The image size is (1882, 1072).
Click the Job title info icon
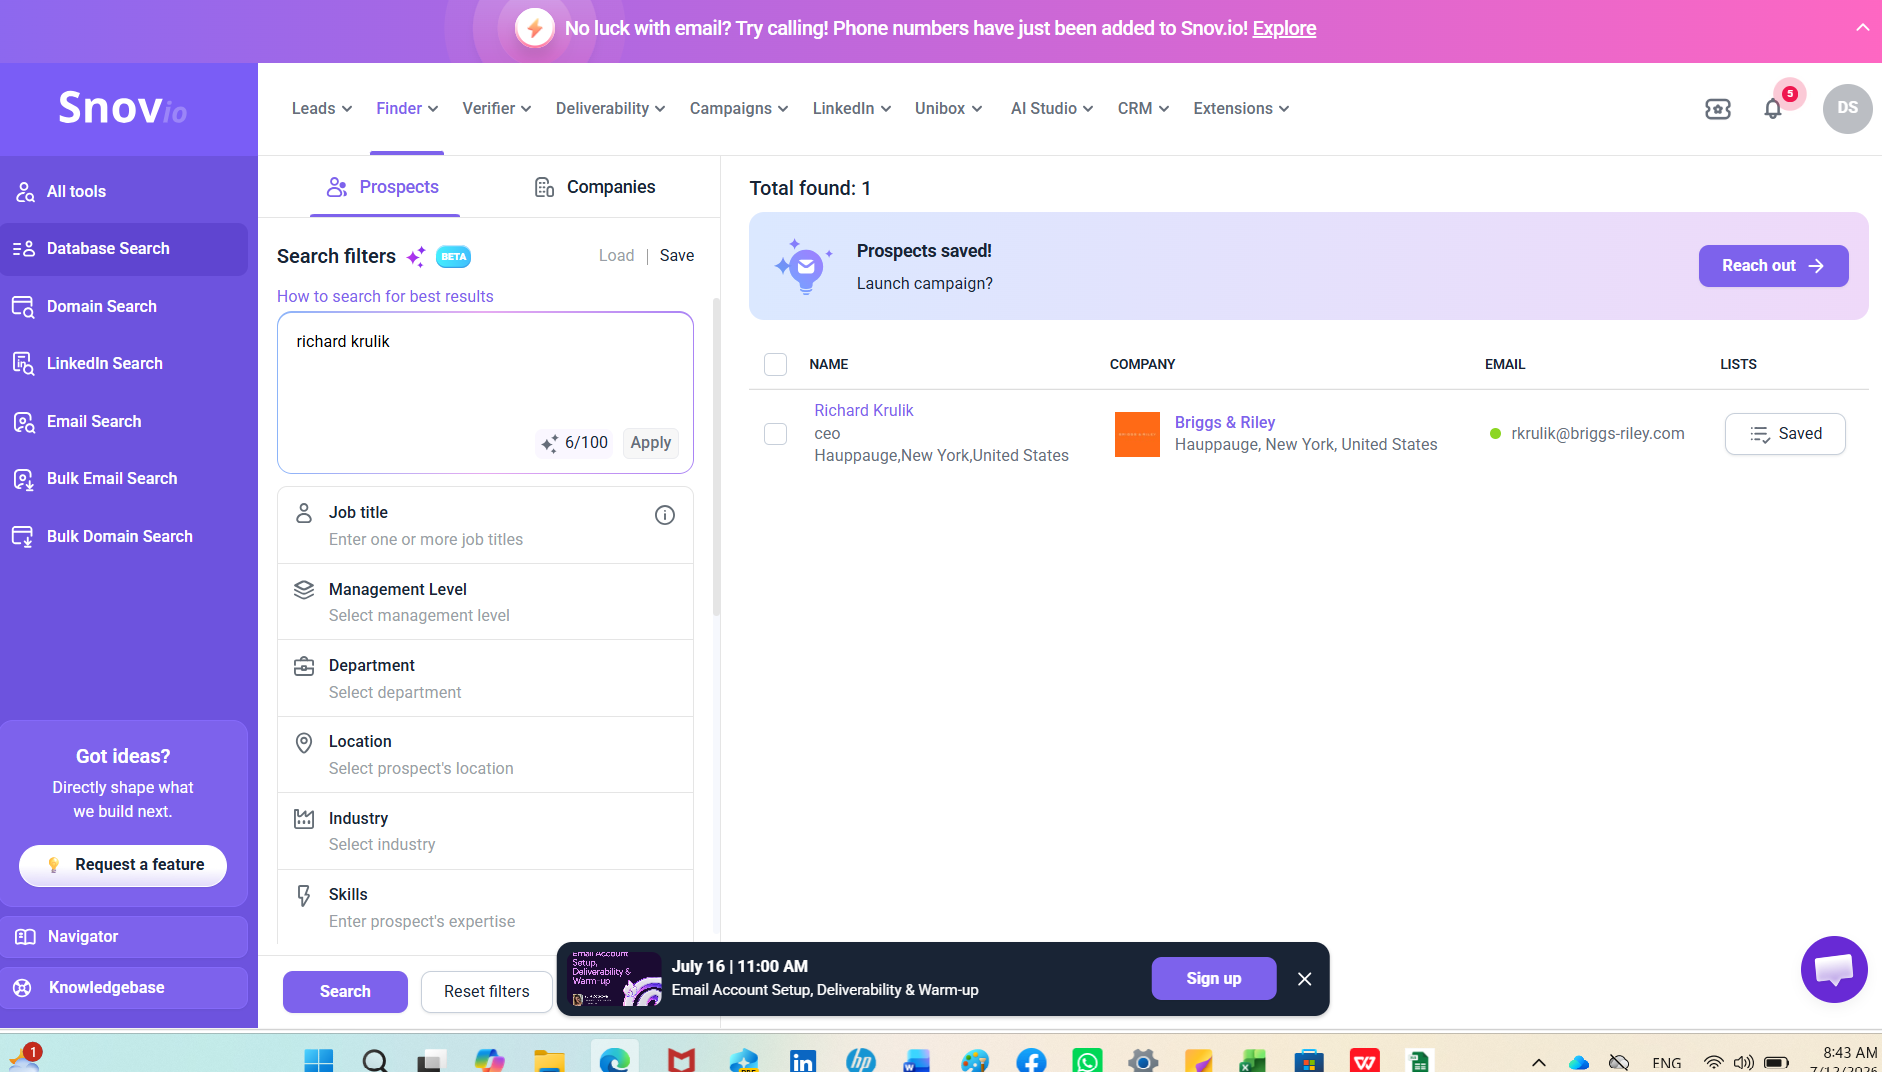pyautogui.click(x=665, y=515)
